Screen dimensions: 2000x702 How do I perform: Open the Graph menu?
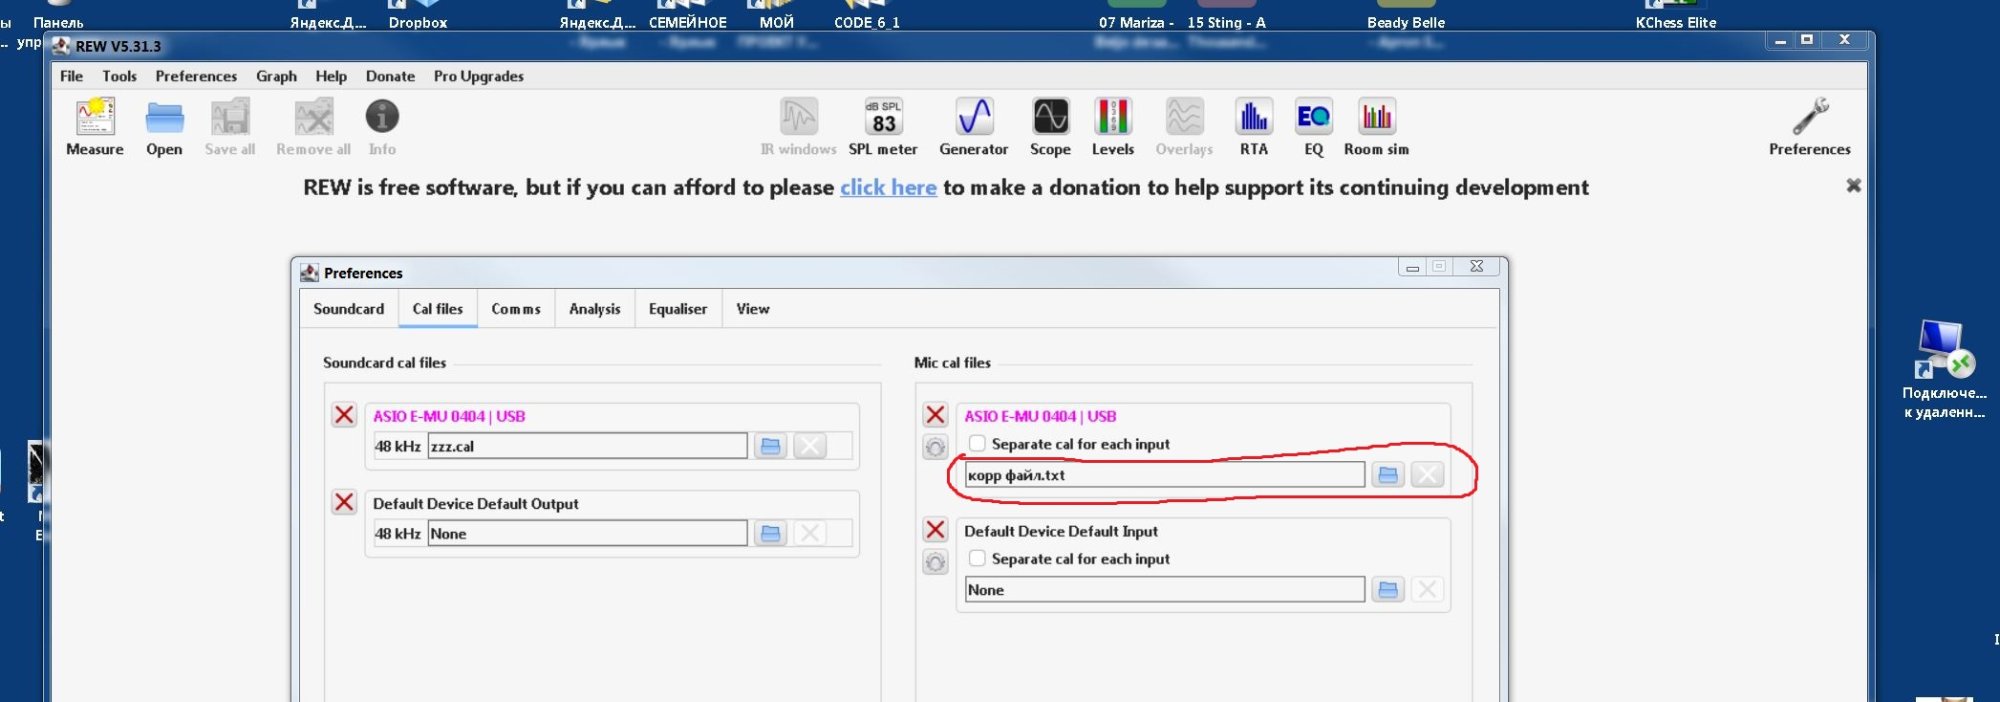coord(276,76)
